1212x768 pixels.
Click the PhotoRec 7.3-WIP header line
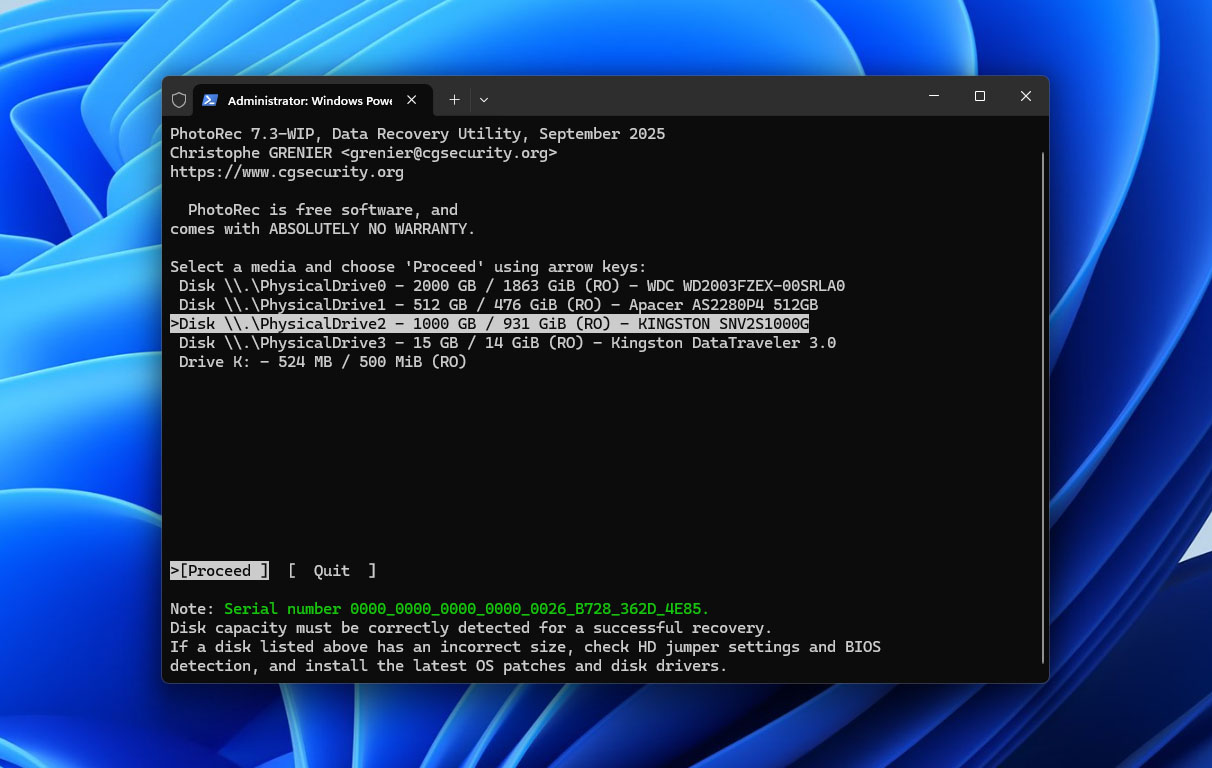pyautogui.click(x=417, y=134)
